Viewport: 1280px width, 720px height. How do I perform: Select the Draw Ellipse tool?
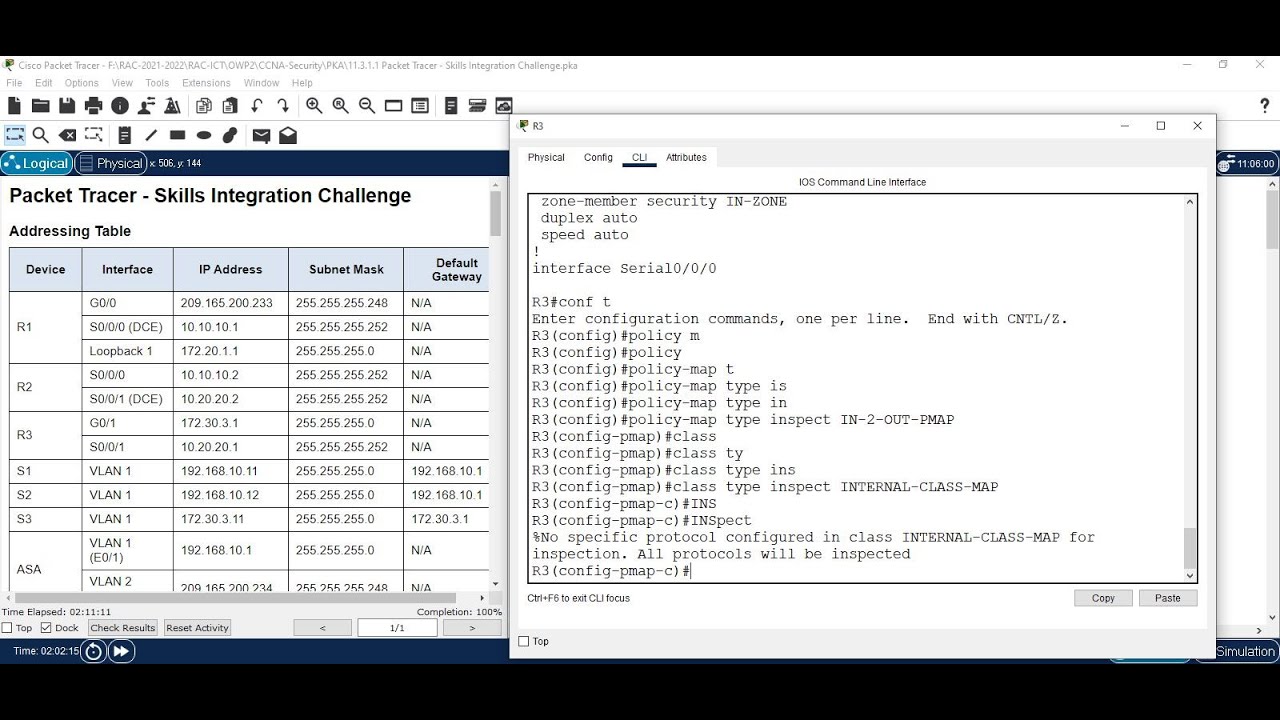click(x=204, y=135)
